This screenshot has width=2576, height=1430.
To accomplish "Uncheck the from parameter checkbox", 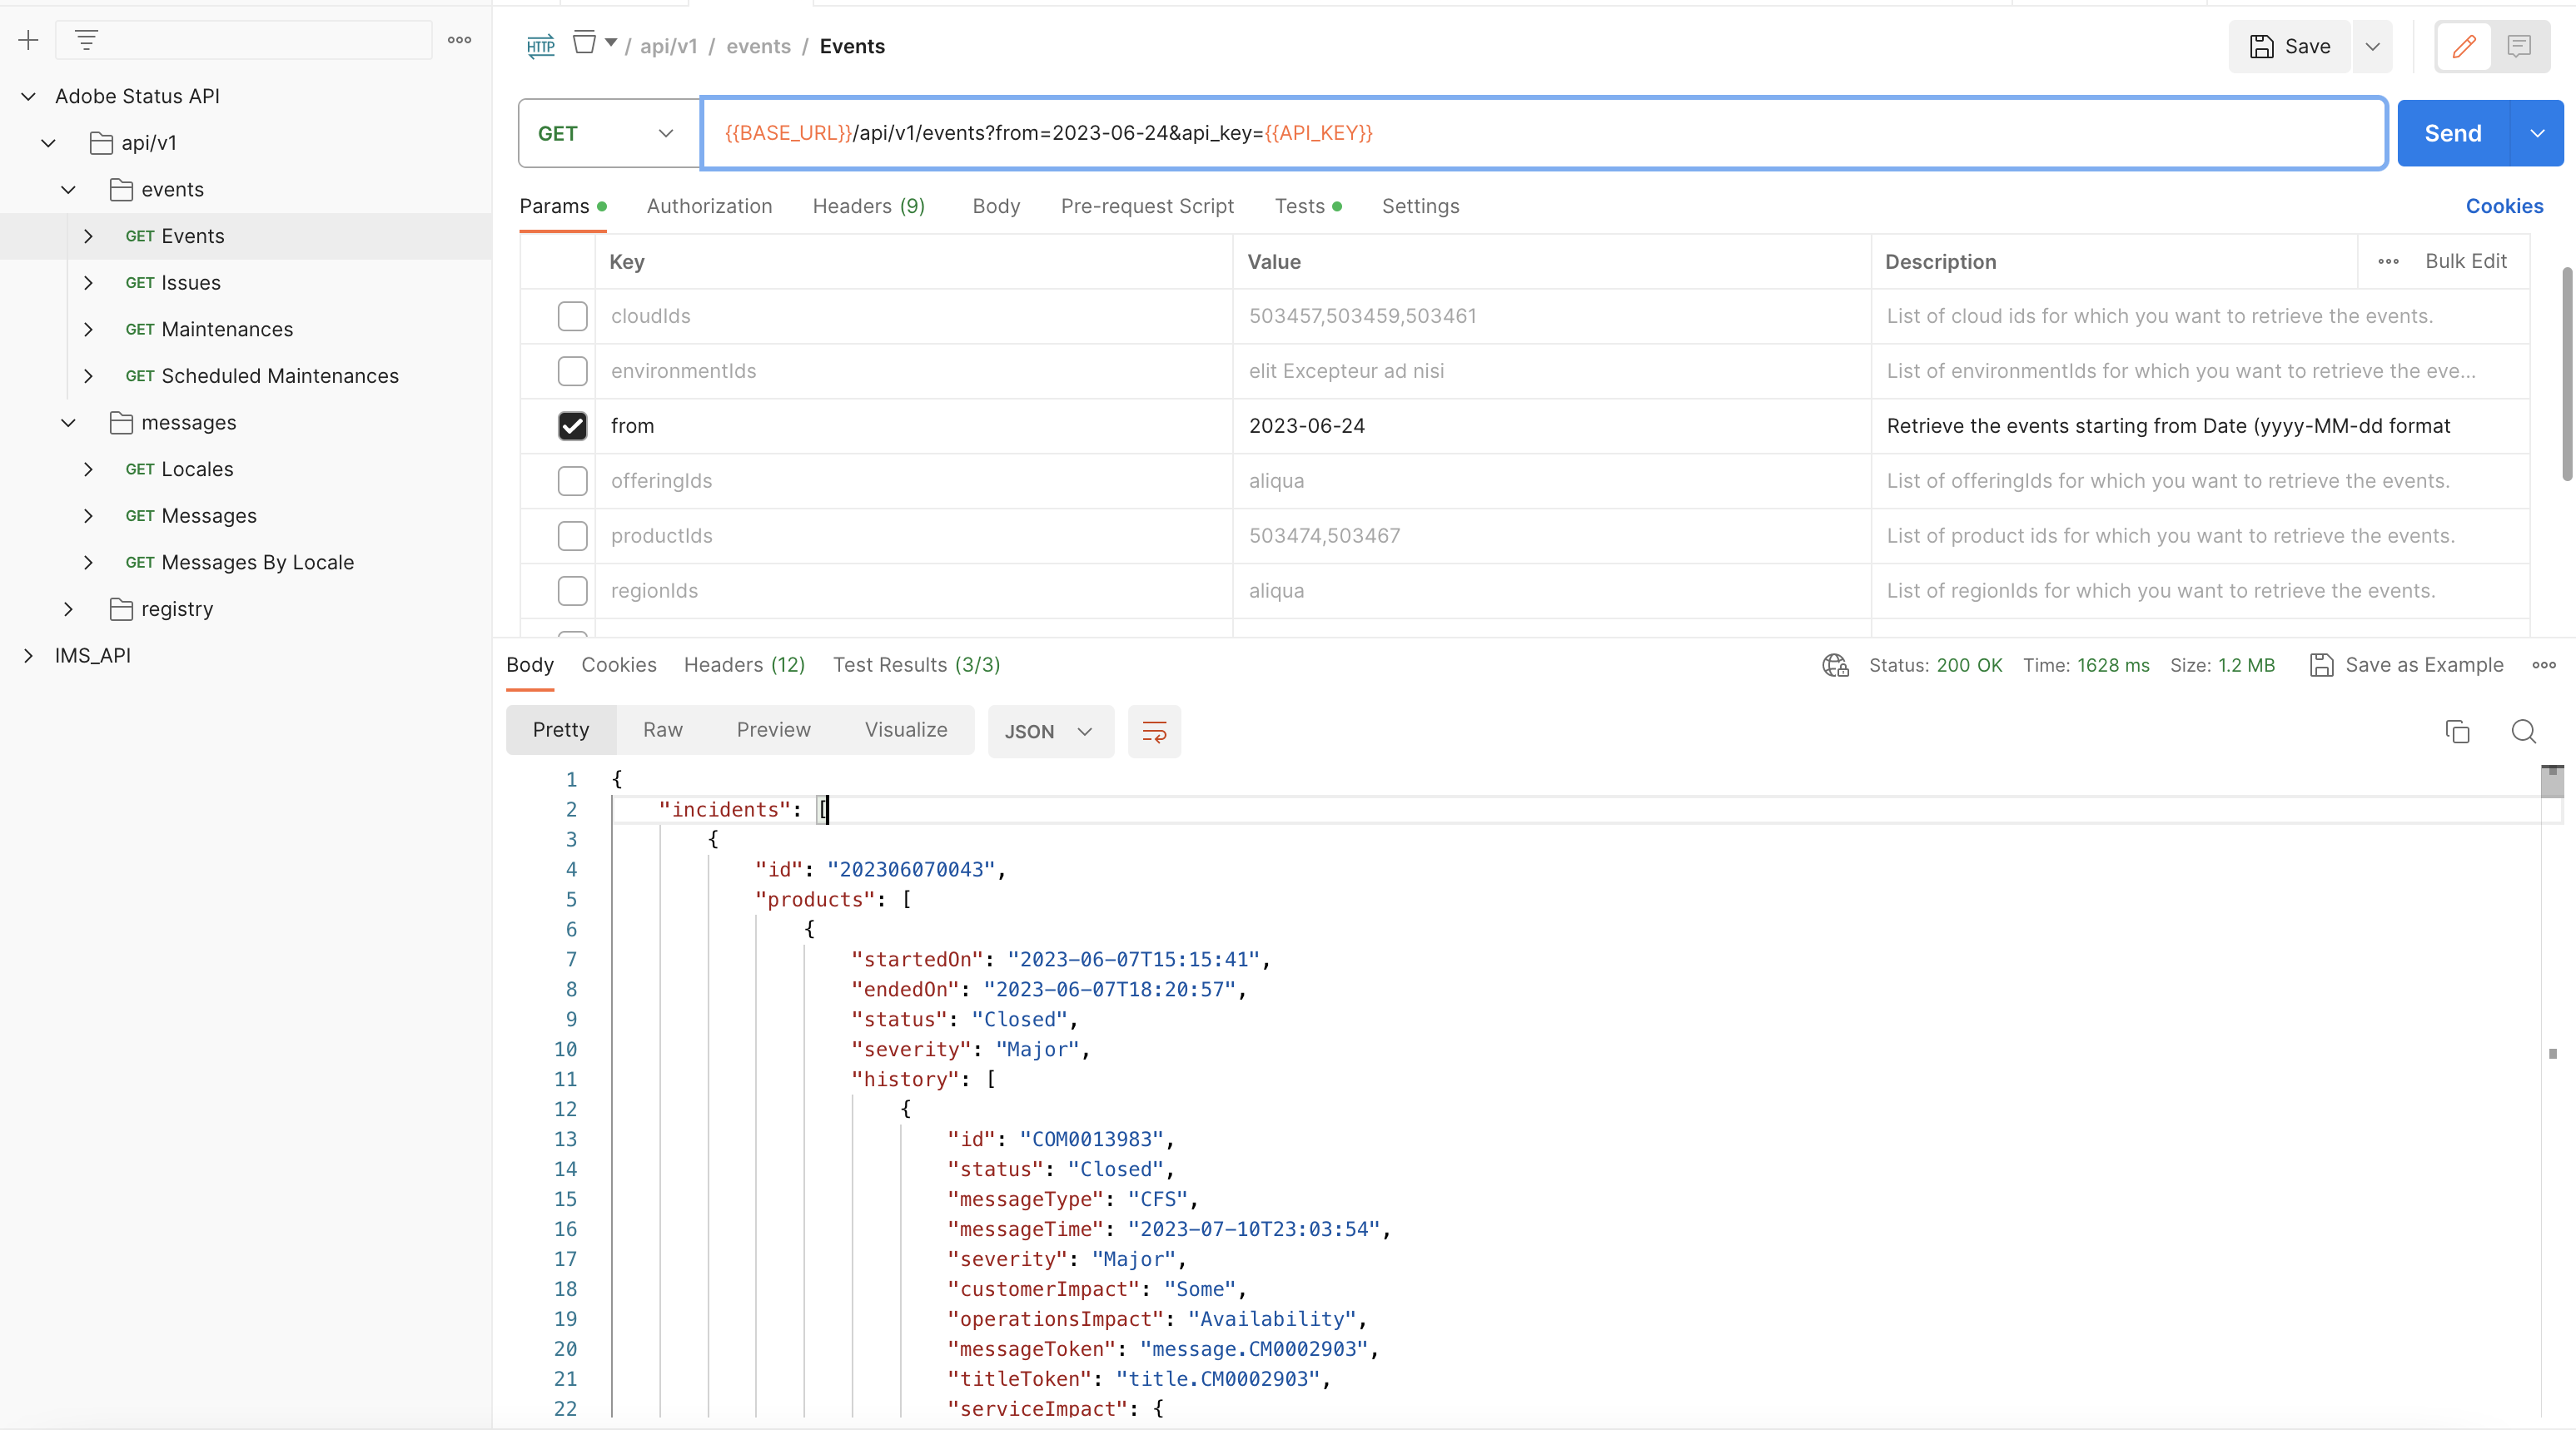I will pyautogui.click(x=572, y=426).
